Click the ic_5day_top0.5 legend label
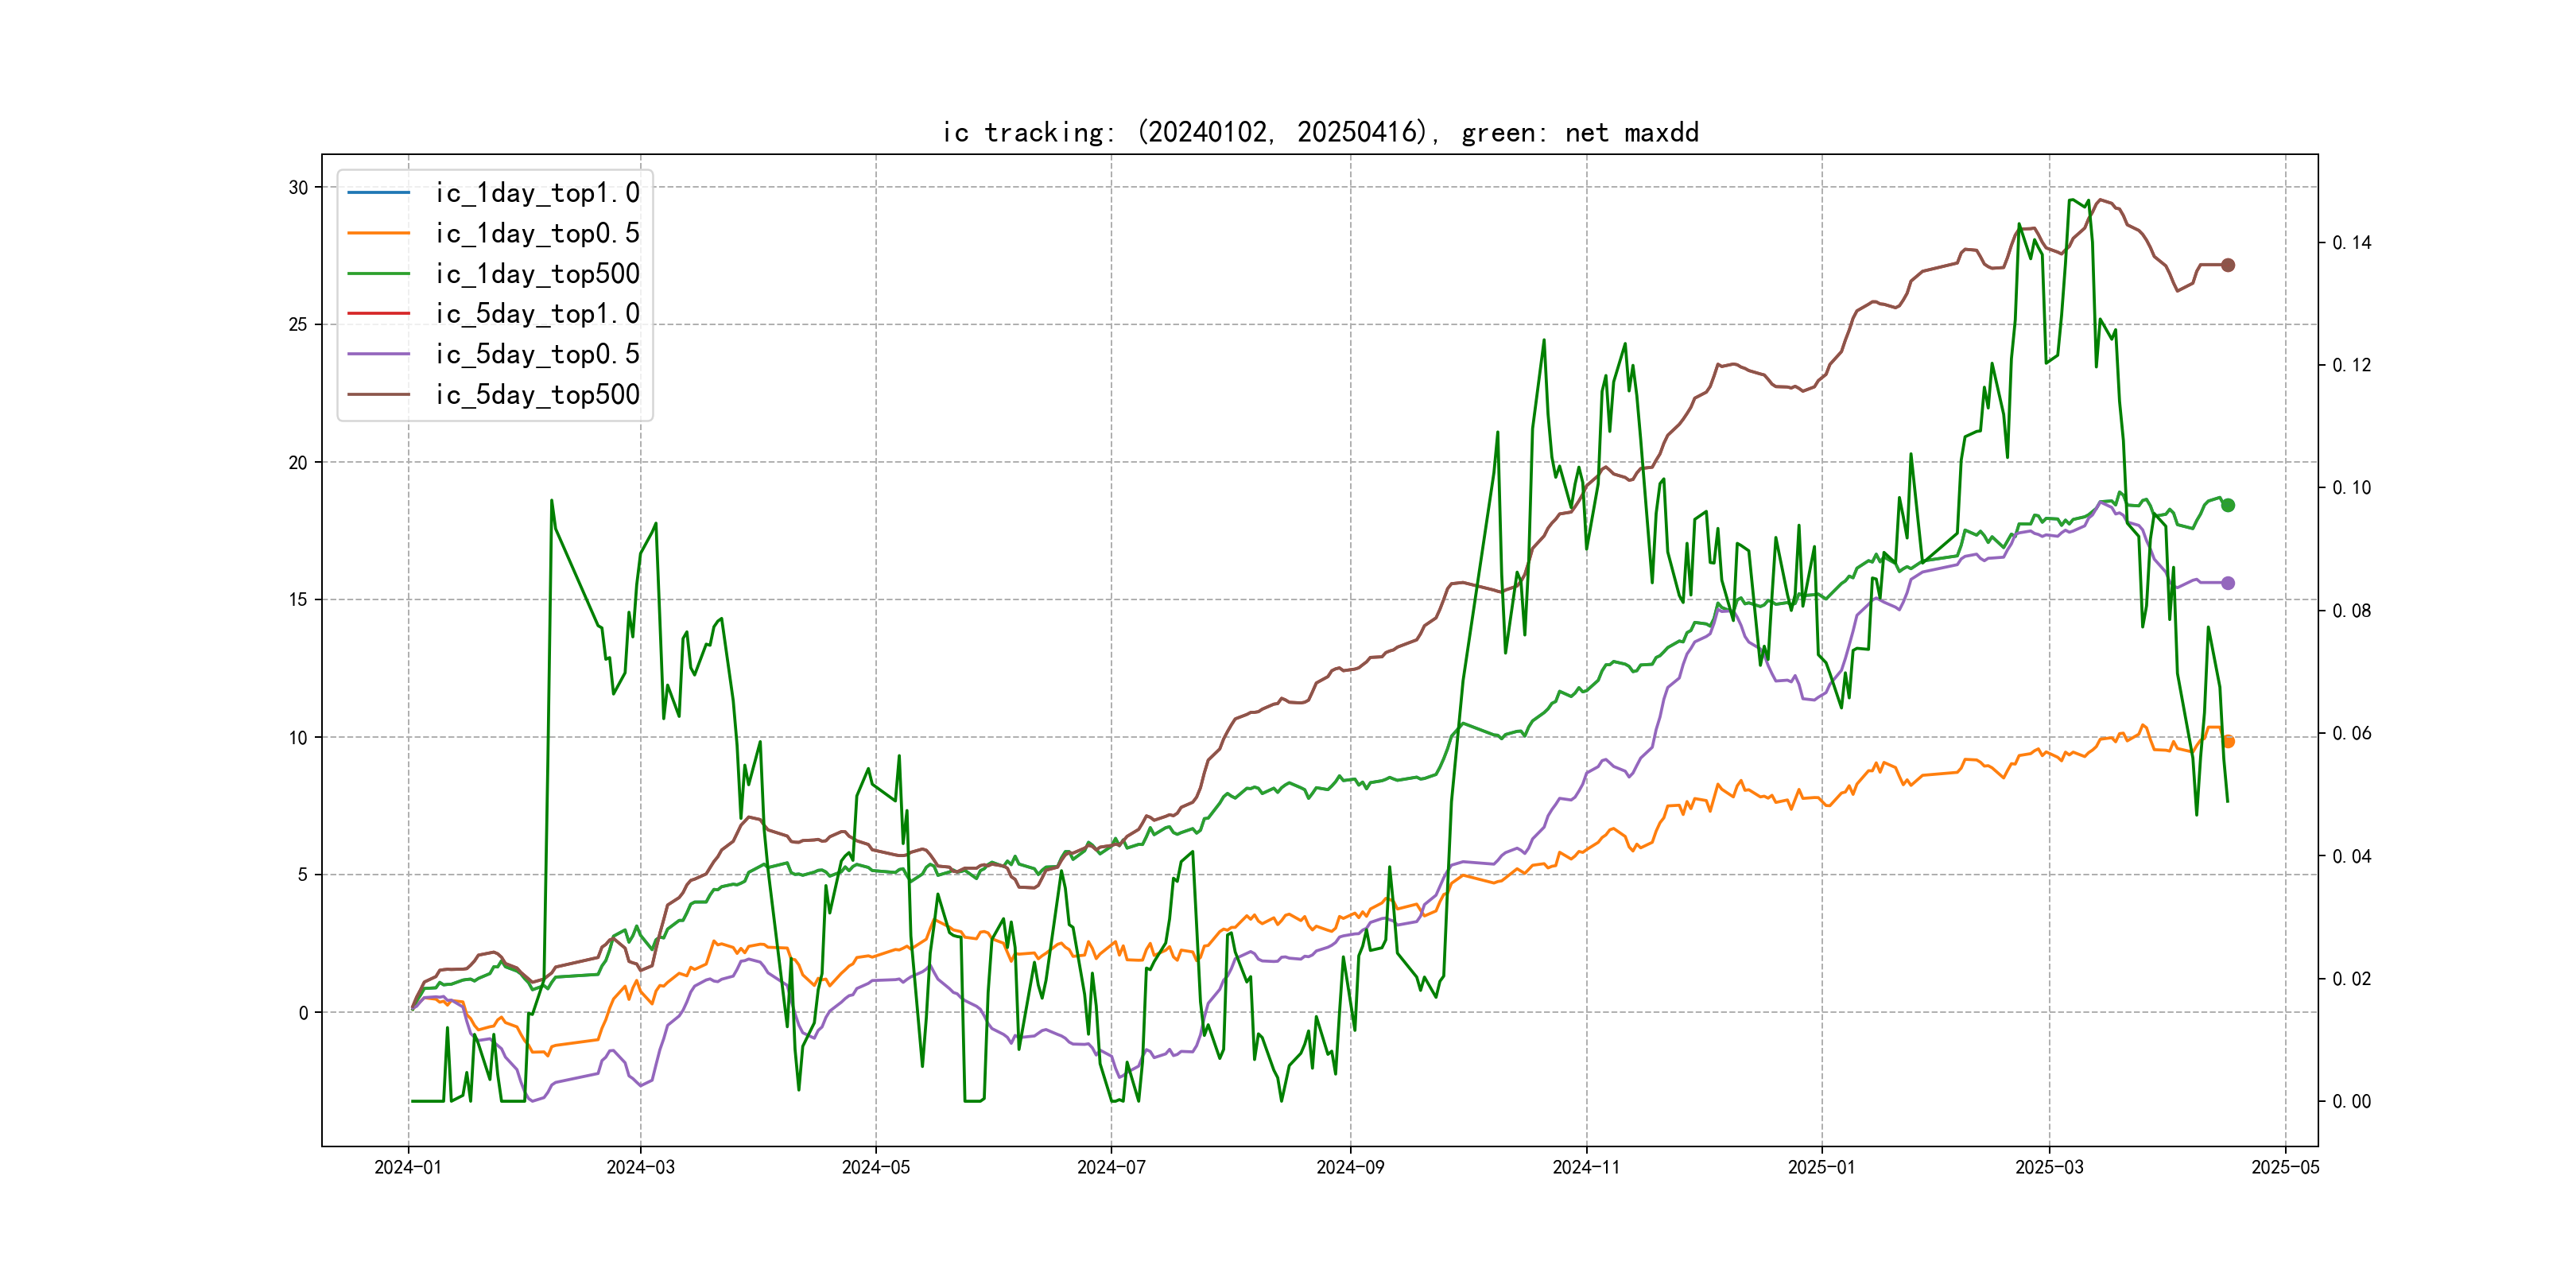The height and width of the screenshot is (1288, 2576). point(537,354)
